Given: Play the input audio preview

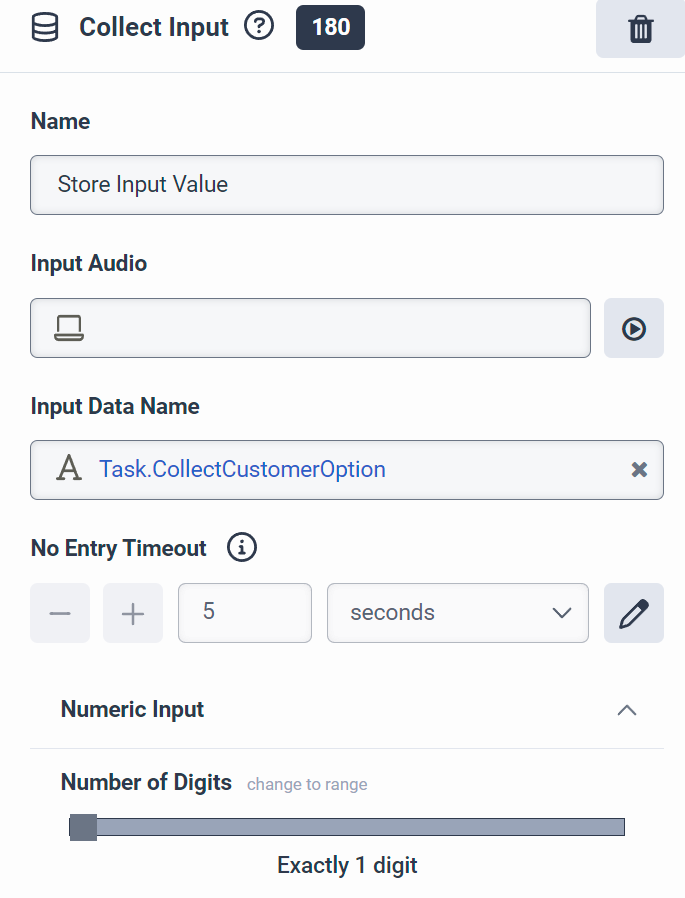Looking at the screenshot, I should click(634, 328).
